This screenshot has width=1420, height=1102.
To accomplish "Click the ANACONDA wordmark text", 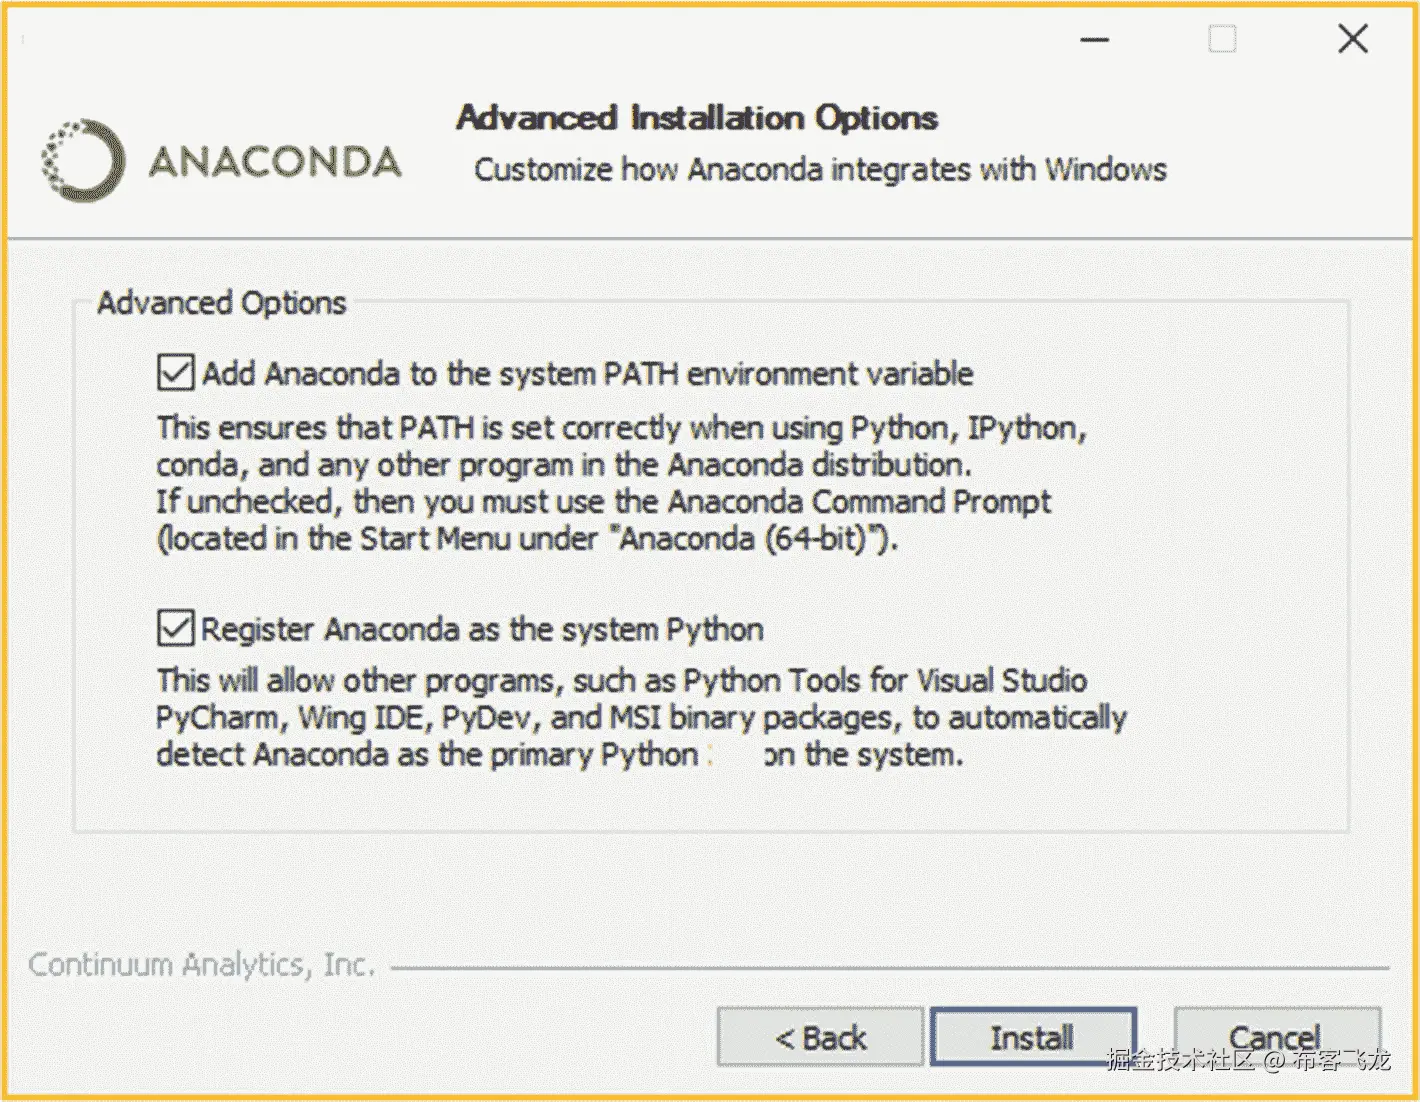I will click(275, 162).
